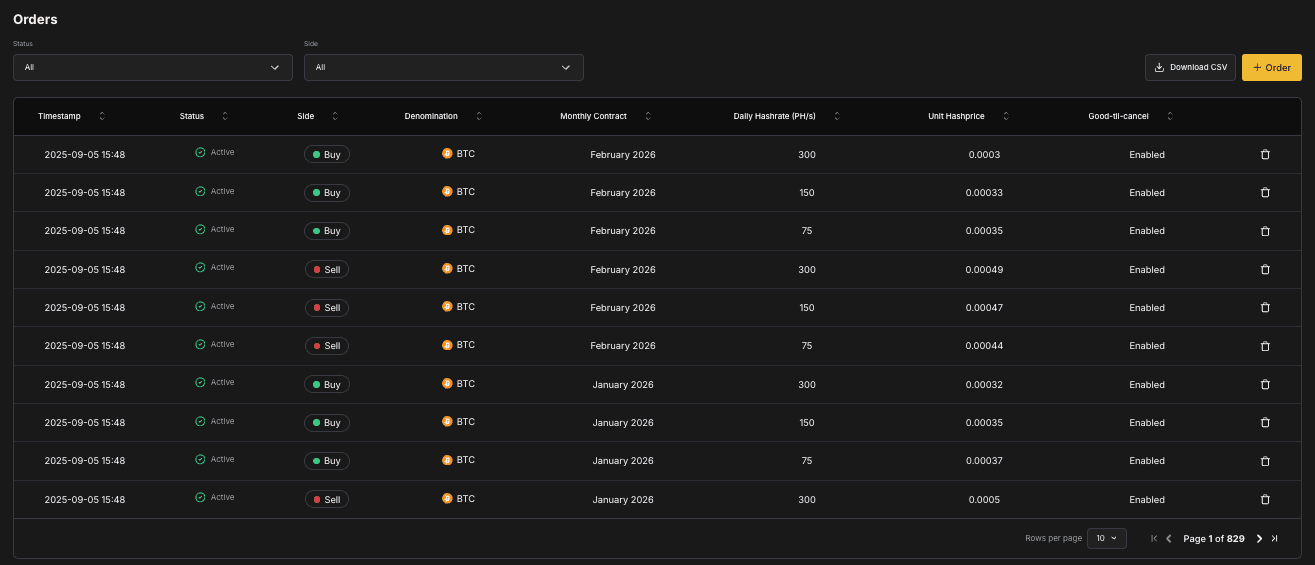Sort by Timestamp column arrows
The width and height of the screenshot is (1315, 565).
[102, 116]
